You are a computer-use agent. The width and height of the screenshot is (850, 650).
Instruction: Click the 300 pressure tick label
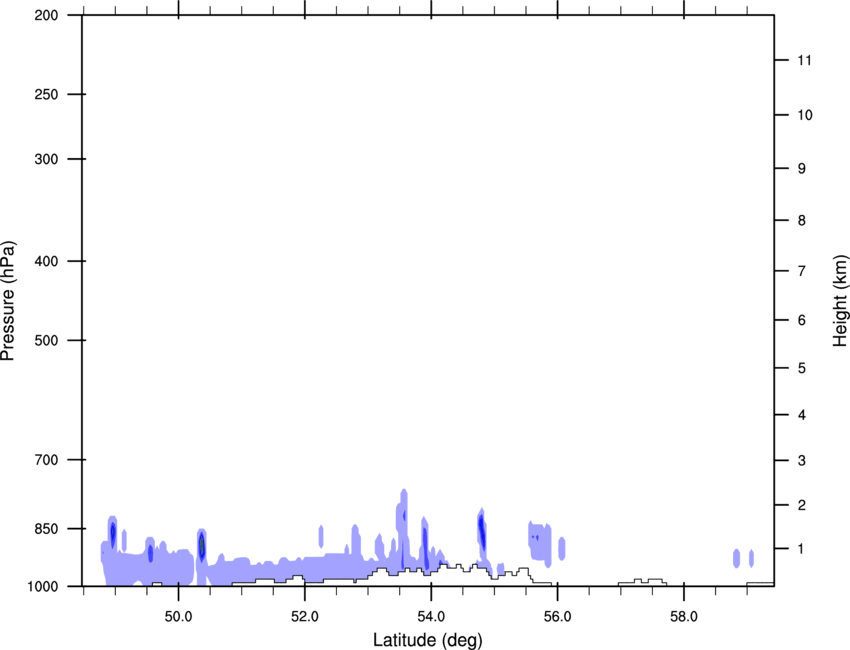click(46, 159)
